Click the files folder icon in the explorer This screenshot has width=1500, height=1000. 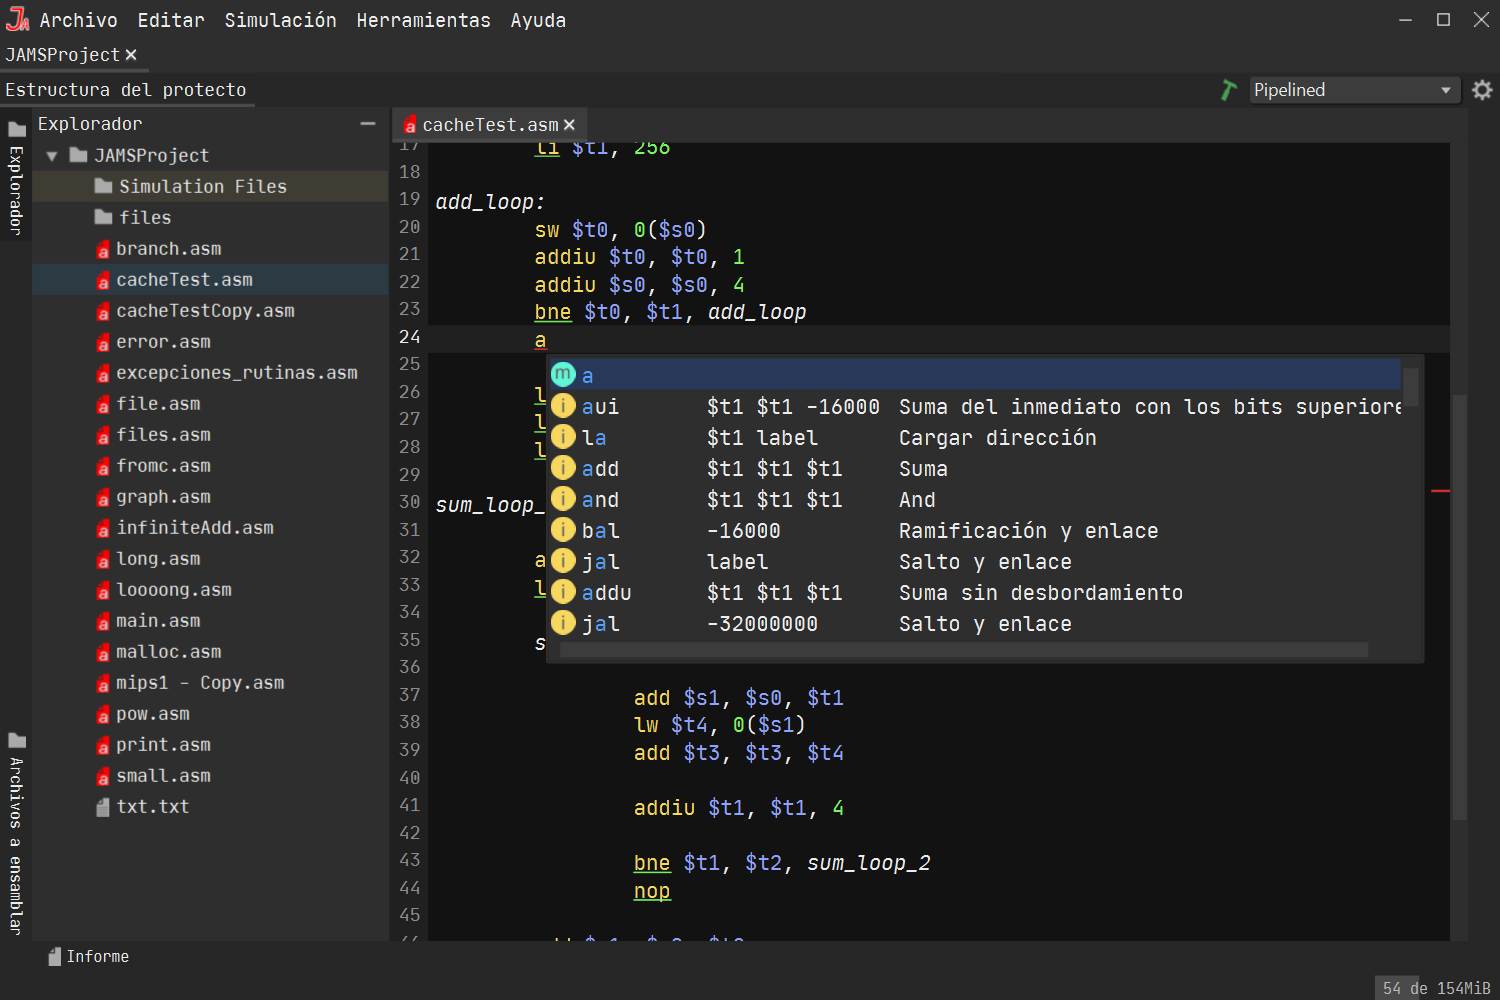coord(103,216)
